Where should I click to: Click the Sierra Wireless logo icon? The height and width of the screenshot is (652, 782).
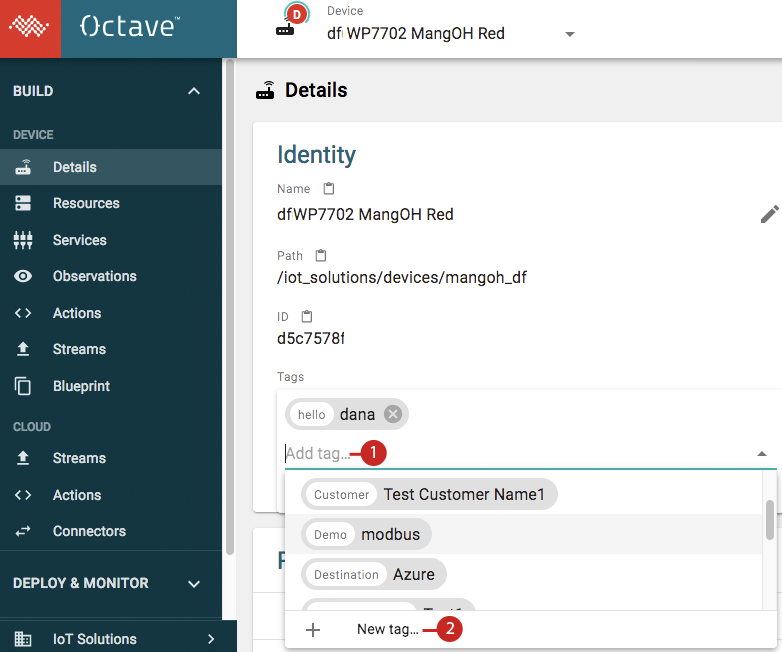(x=30, y=28)
